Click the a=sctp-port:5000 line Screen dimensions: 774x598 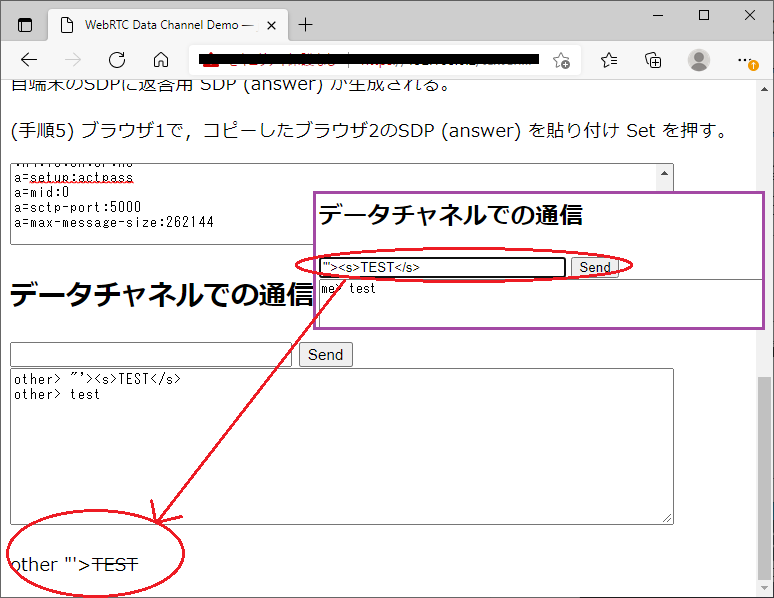pos(77,207)
